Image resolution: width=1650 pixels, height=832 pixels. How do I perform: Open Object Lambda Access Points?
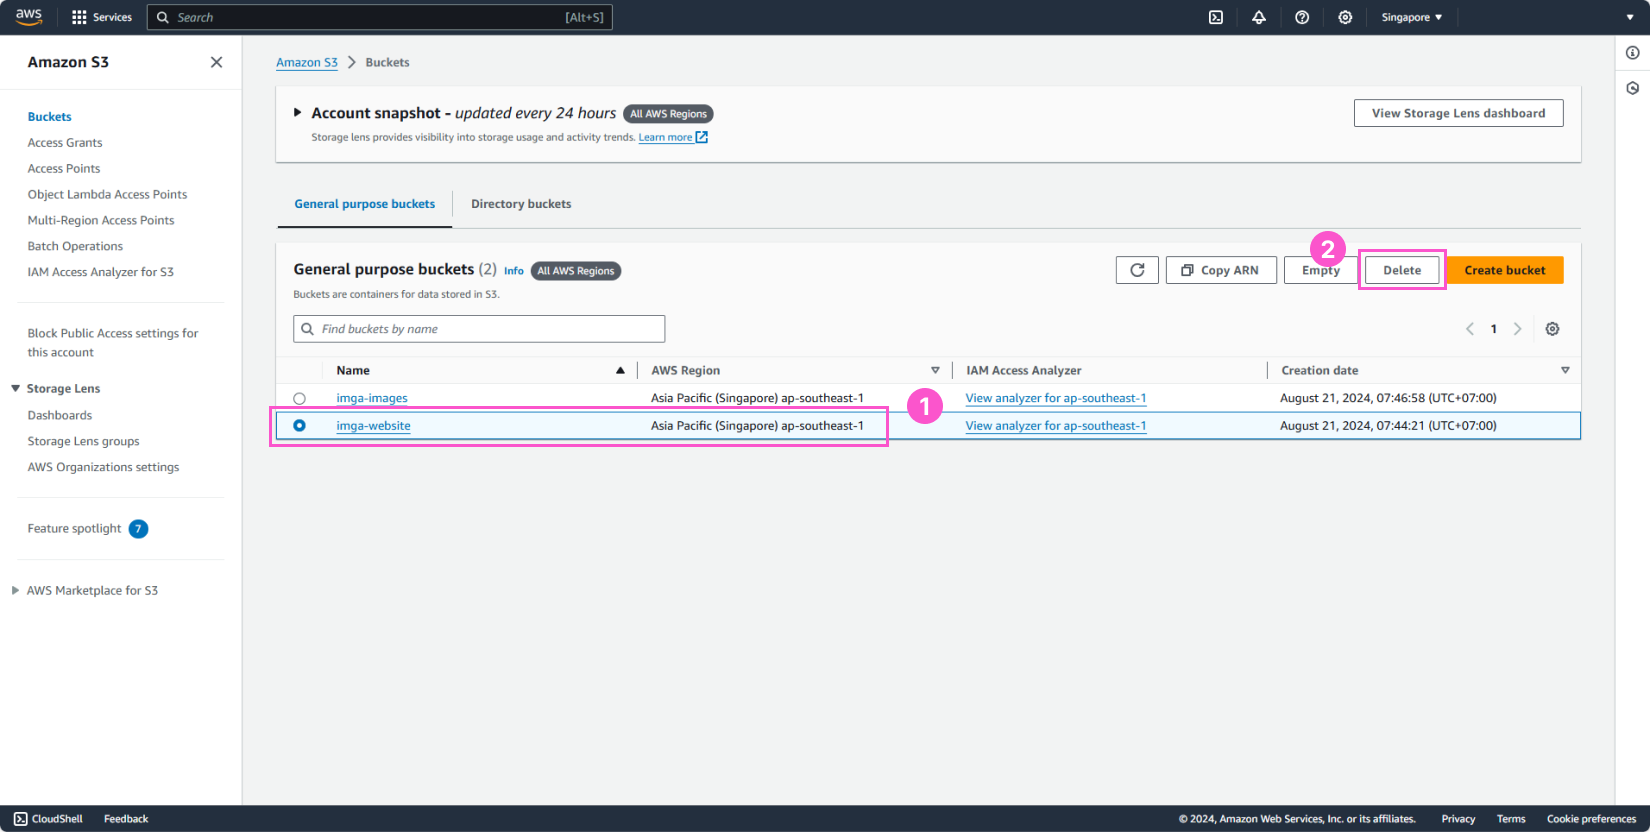click(107, 195)
